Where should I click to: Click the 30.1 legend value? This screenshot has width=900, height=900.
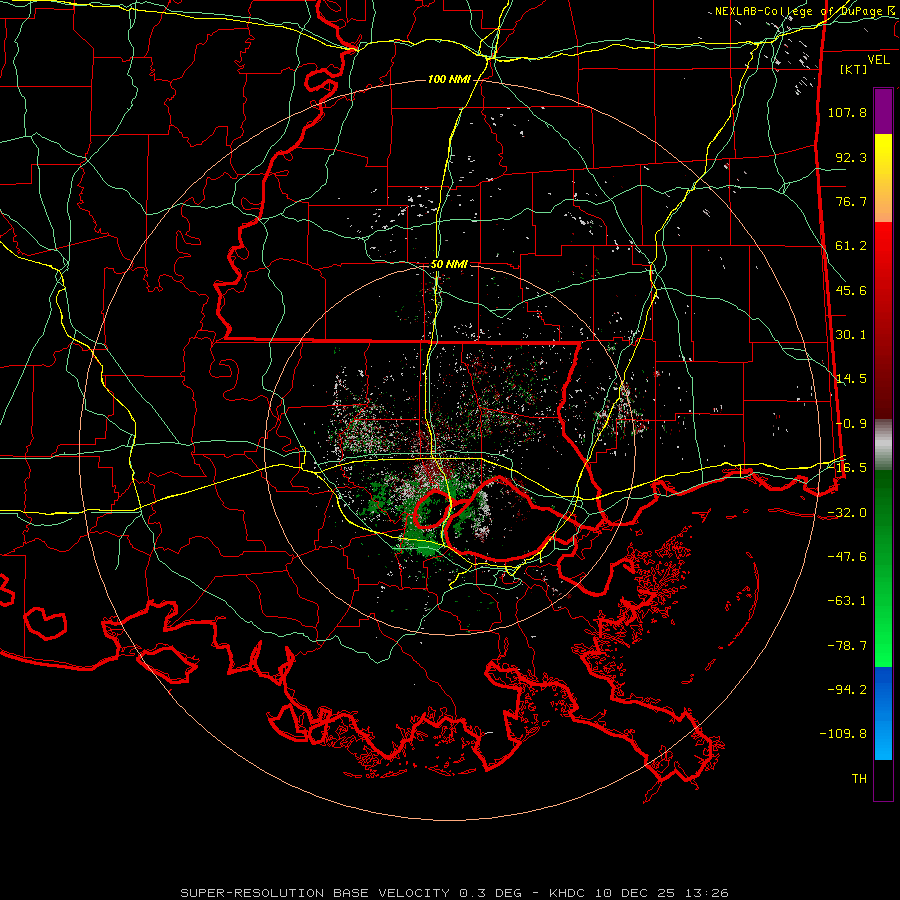(x=851, y=335)
